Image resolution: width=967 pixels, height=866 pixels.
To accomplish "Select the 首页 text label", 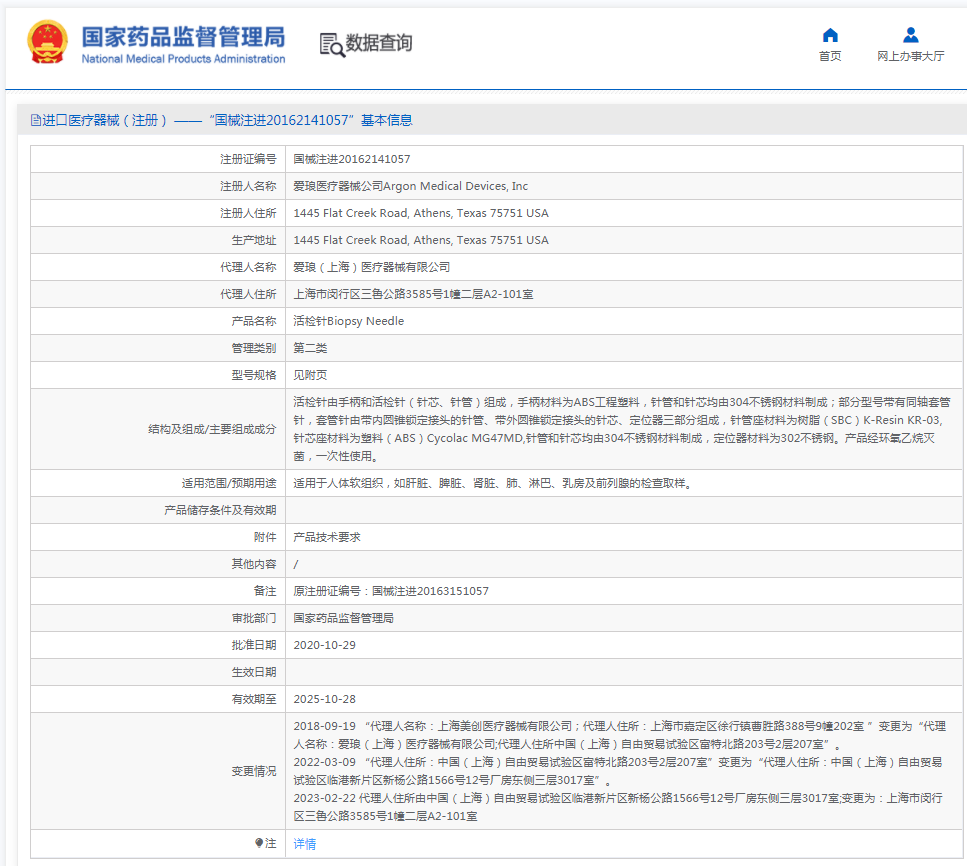I will click(x=830, y=56).
